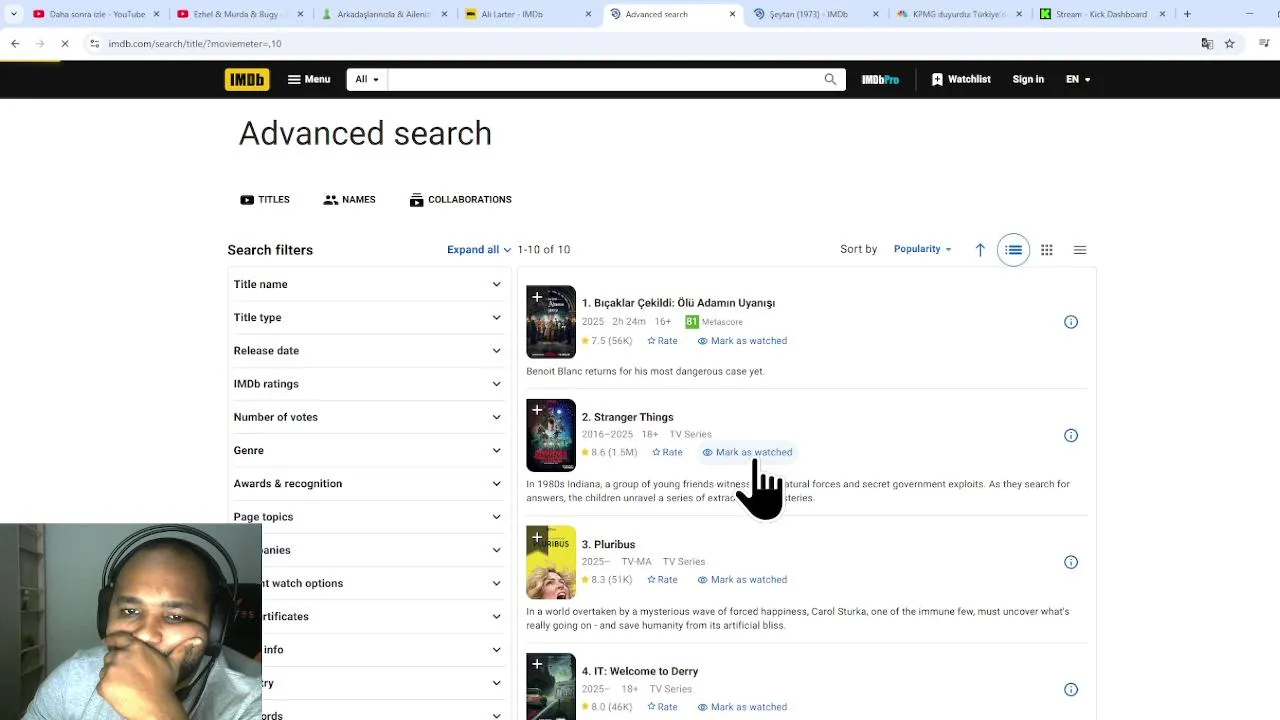Open info icon for Bıçaklar Çekildi

[x=1071, y=322]
